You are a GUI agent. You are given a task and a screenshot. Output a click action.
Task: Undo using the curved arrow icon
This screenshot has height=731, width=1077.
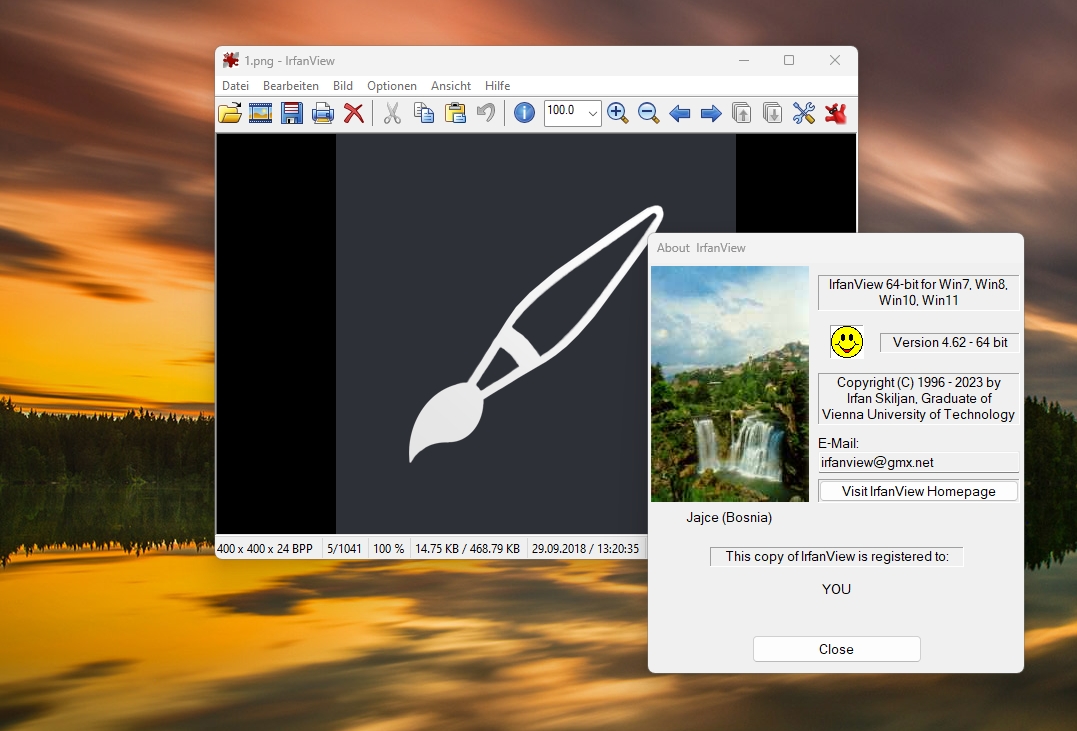click(486, 113)
